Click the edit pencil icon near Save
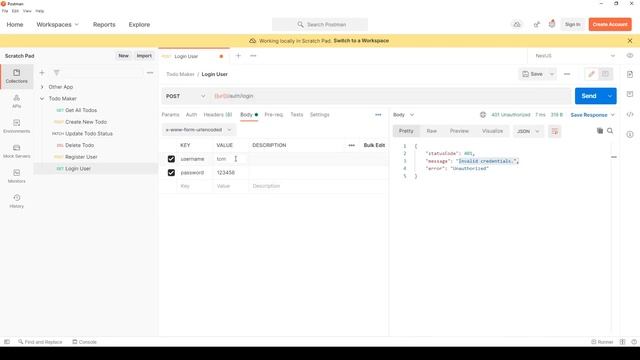The image size is (640, 360). 591,74
